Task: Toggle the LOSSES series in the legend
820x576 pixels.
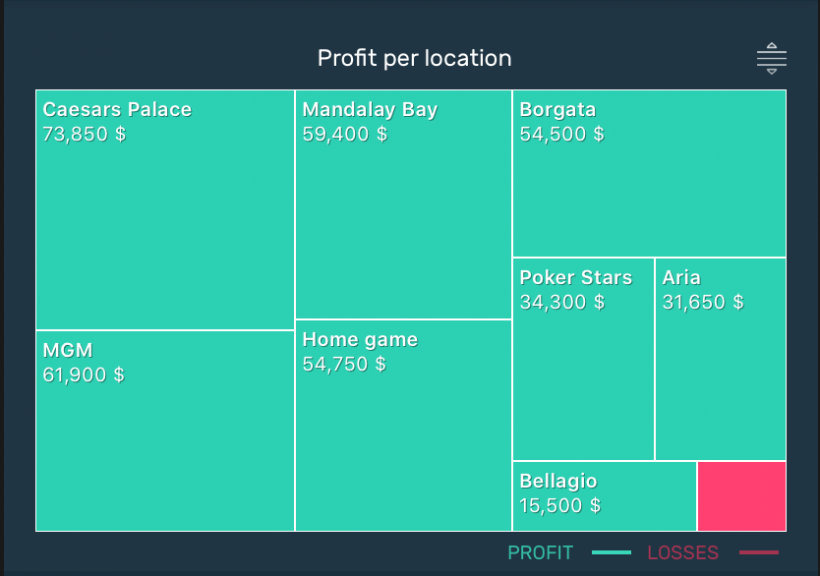Action: 683,551
